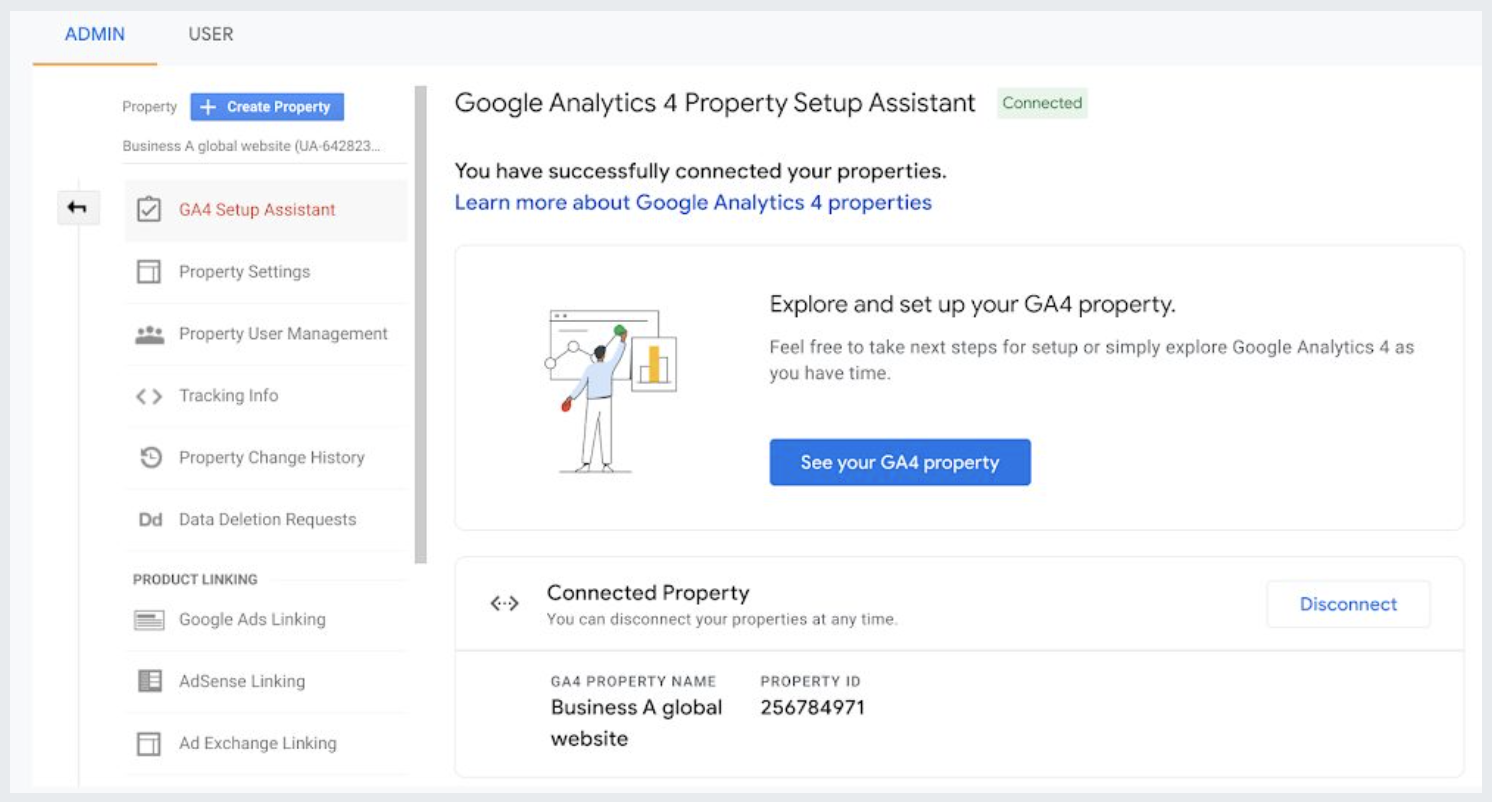Click the Tracking Info code brackets icon

click(149, 397)
